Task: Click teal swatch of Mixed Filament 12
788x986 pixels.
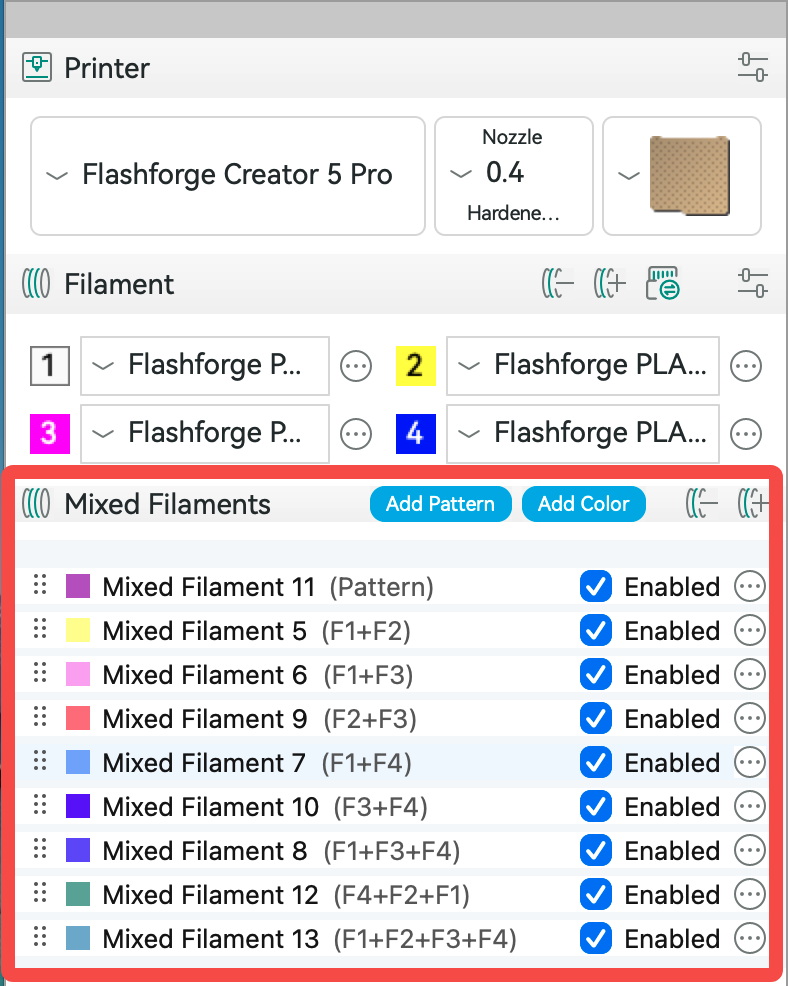Action: point(78,894)
